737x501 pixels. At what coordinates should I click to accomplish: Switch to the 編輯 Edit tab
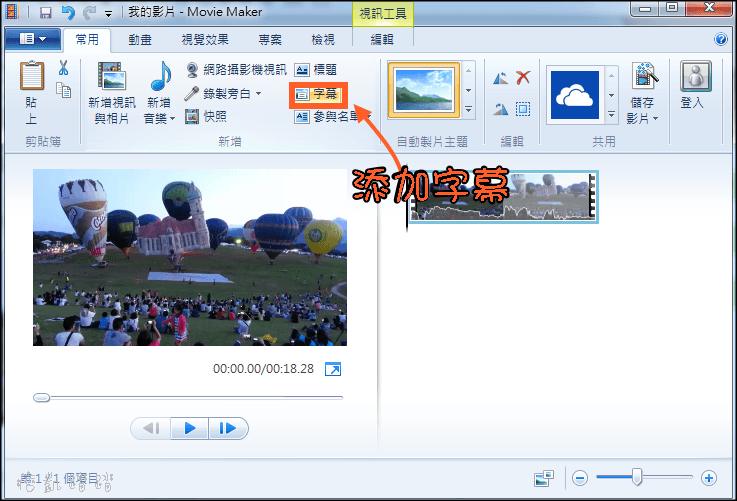click(x=382, y=40)
